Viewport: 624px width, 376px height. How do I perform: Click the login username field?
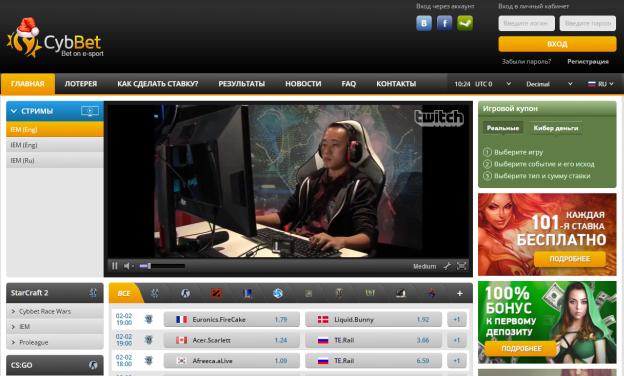coord(526,23)
